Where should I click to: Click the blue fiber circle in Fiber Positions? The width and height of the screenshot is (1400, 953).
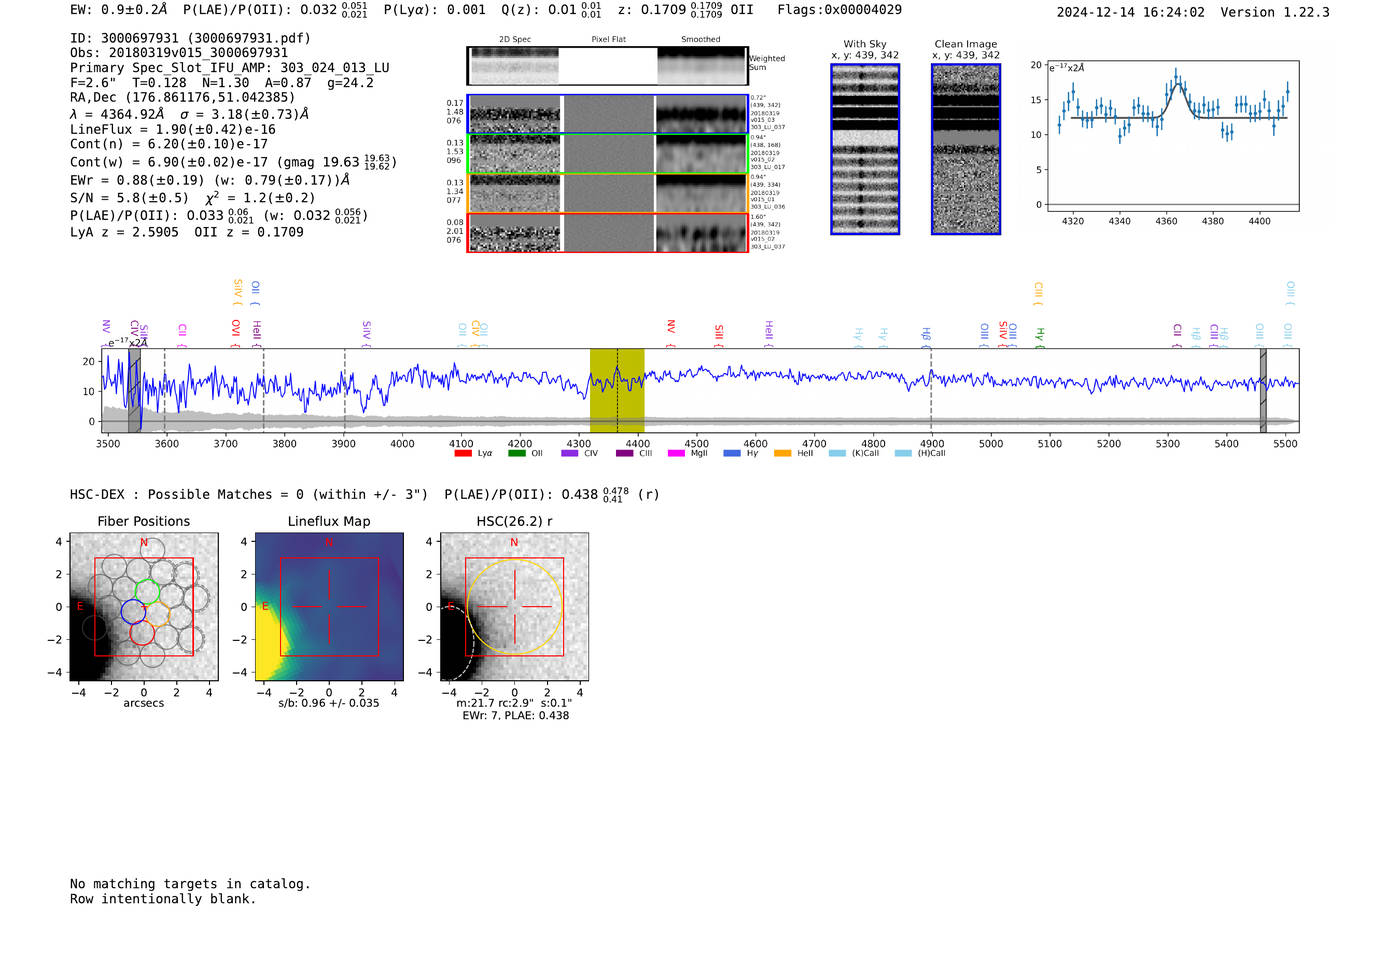[x=132, y=611]
